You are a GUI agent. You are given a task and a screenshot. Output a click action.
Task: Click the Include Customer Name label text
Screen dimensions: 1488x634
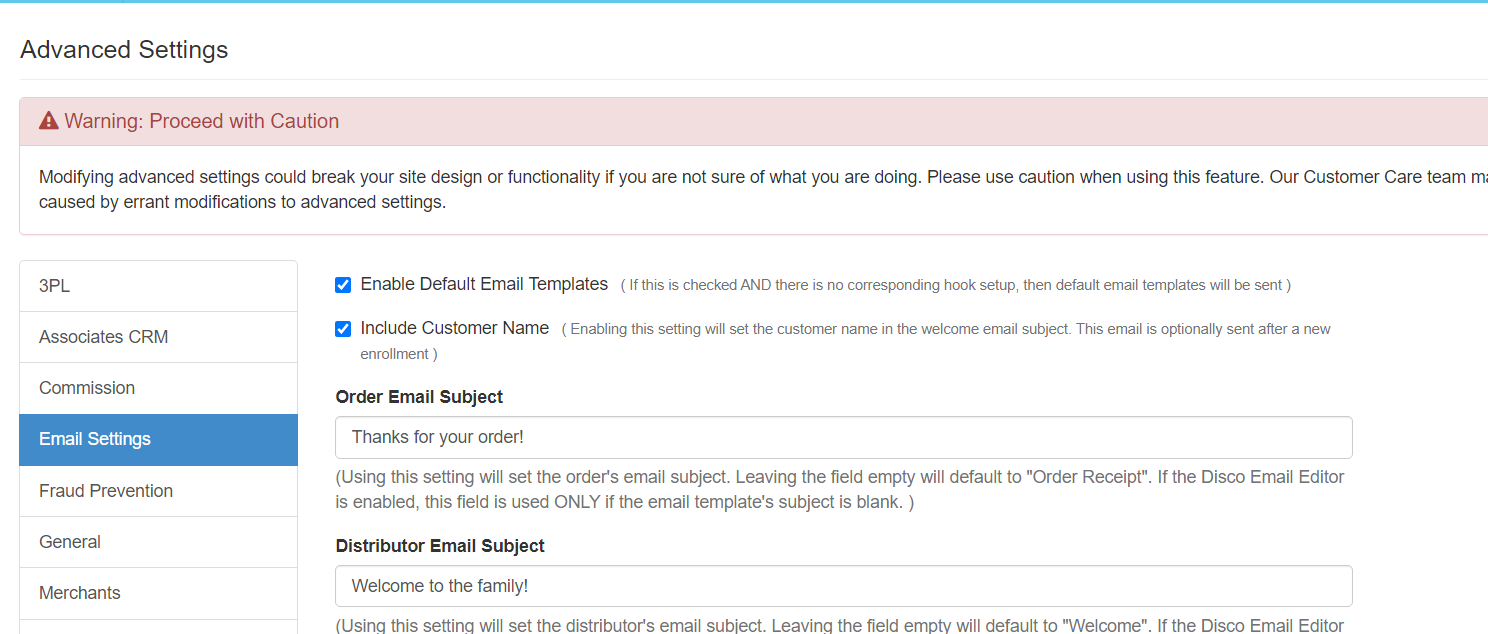(454, 328)
